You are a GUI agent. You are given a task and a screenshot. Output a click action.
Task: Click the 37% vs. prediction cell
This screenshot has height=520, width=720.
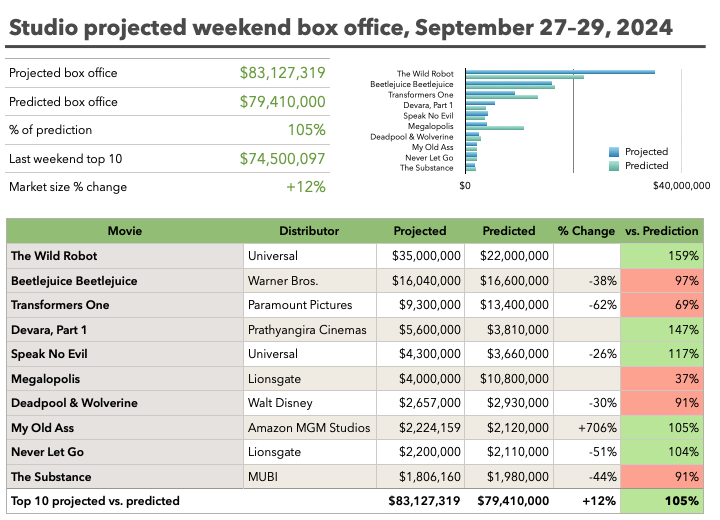pos(662,379)
